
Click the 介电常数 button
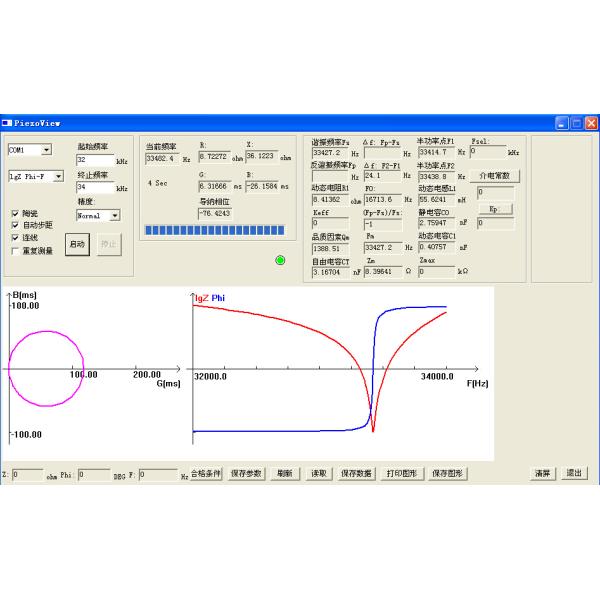(x=495, y=175)
